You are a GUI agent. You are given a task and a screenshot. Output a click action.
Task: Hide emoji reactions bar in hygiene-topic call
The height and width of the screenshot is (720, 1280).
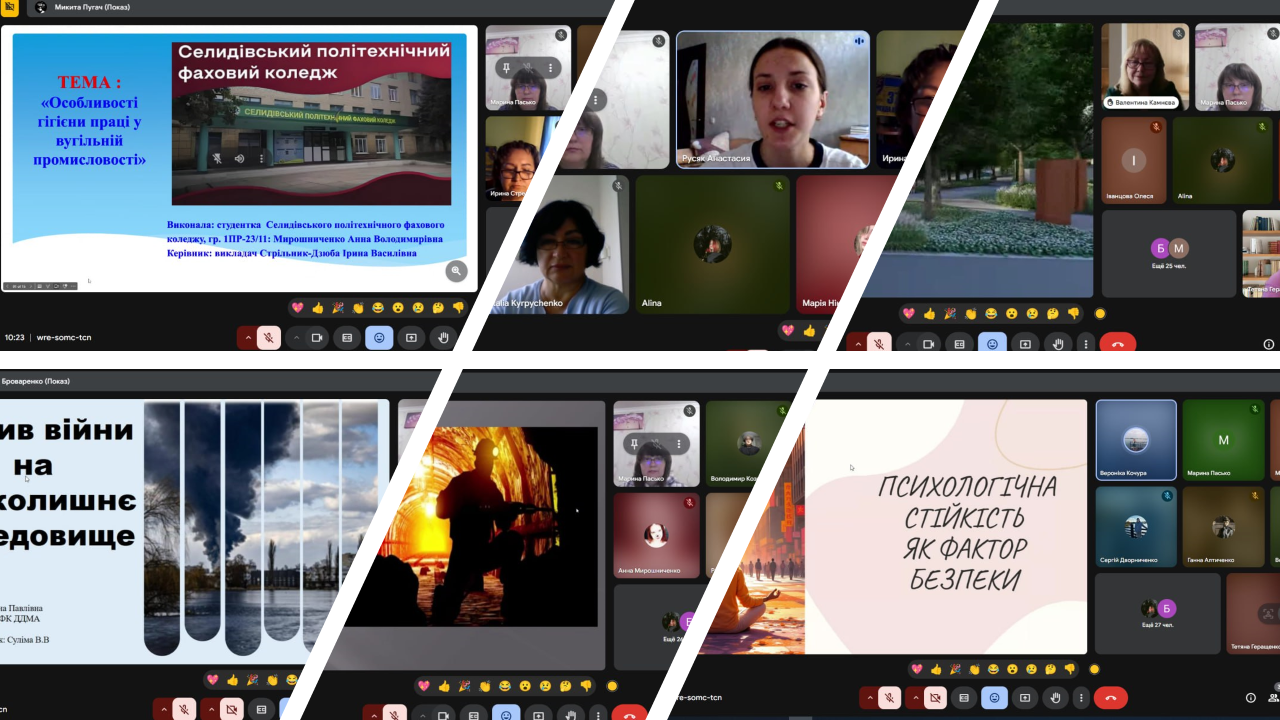tap(379, 338)
